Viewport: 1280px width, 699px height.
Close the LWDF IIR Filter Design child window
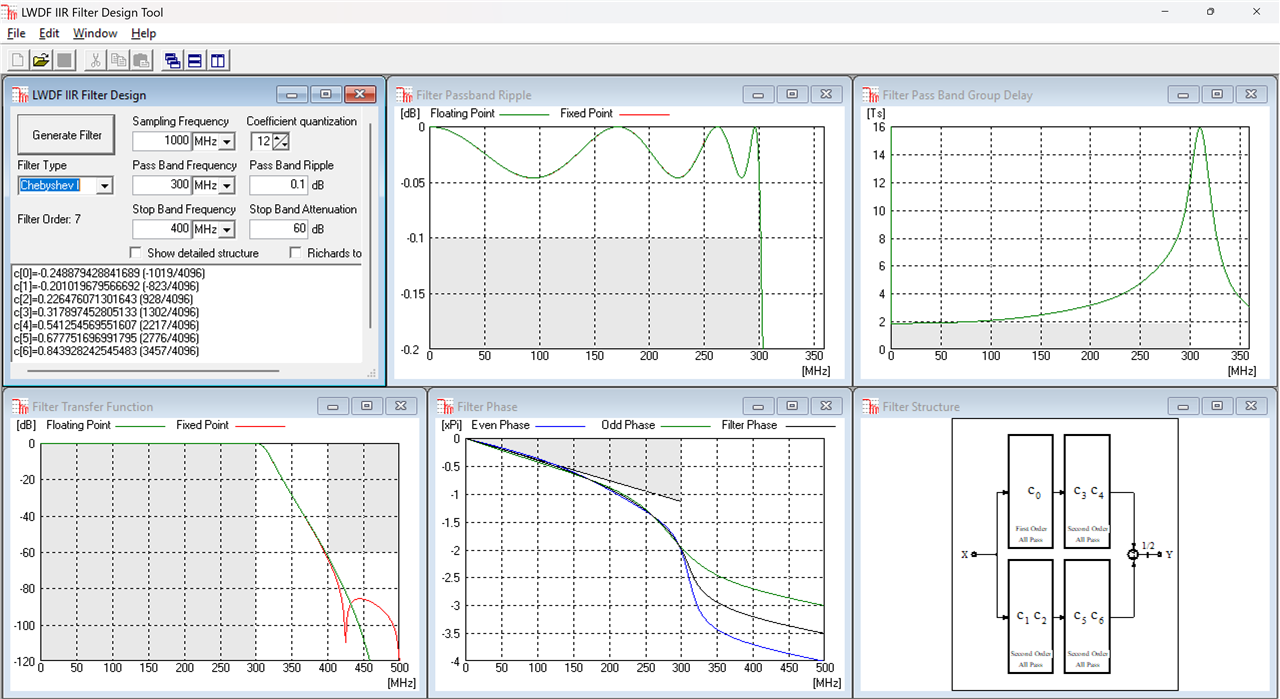pyautogui.click(x=359, y=94)
